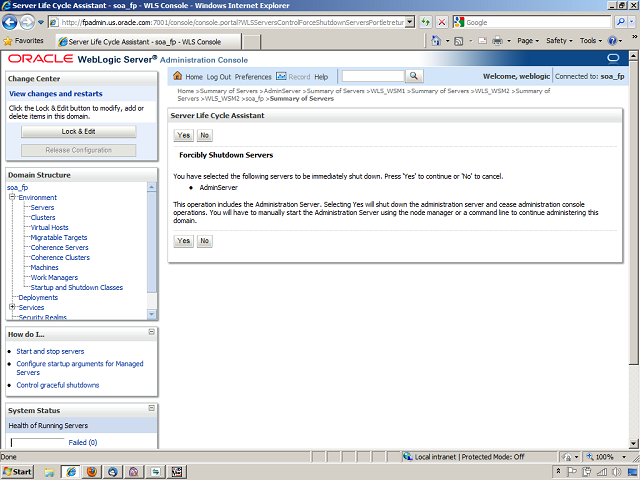Collapse the How do I panel
Image resolution: width=640 pixels, height=480 pixels.
[x=152, y=332]
